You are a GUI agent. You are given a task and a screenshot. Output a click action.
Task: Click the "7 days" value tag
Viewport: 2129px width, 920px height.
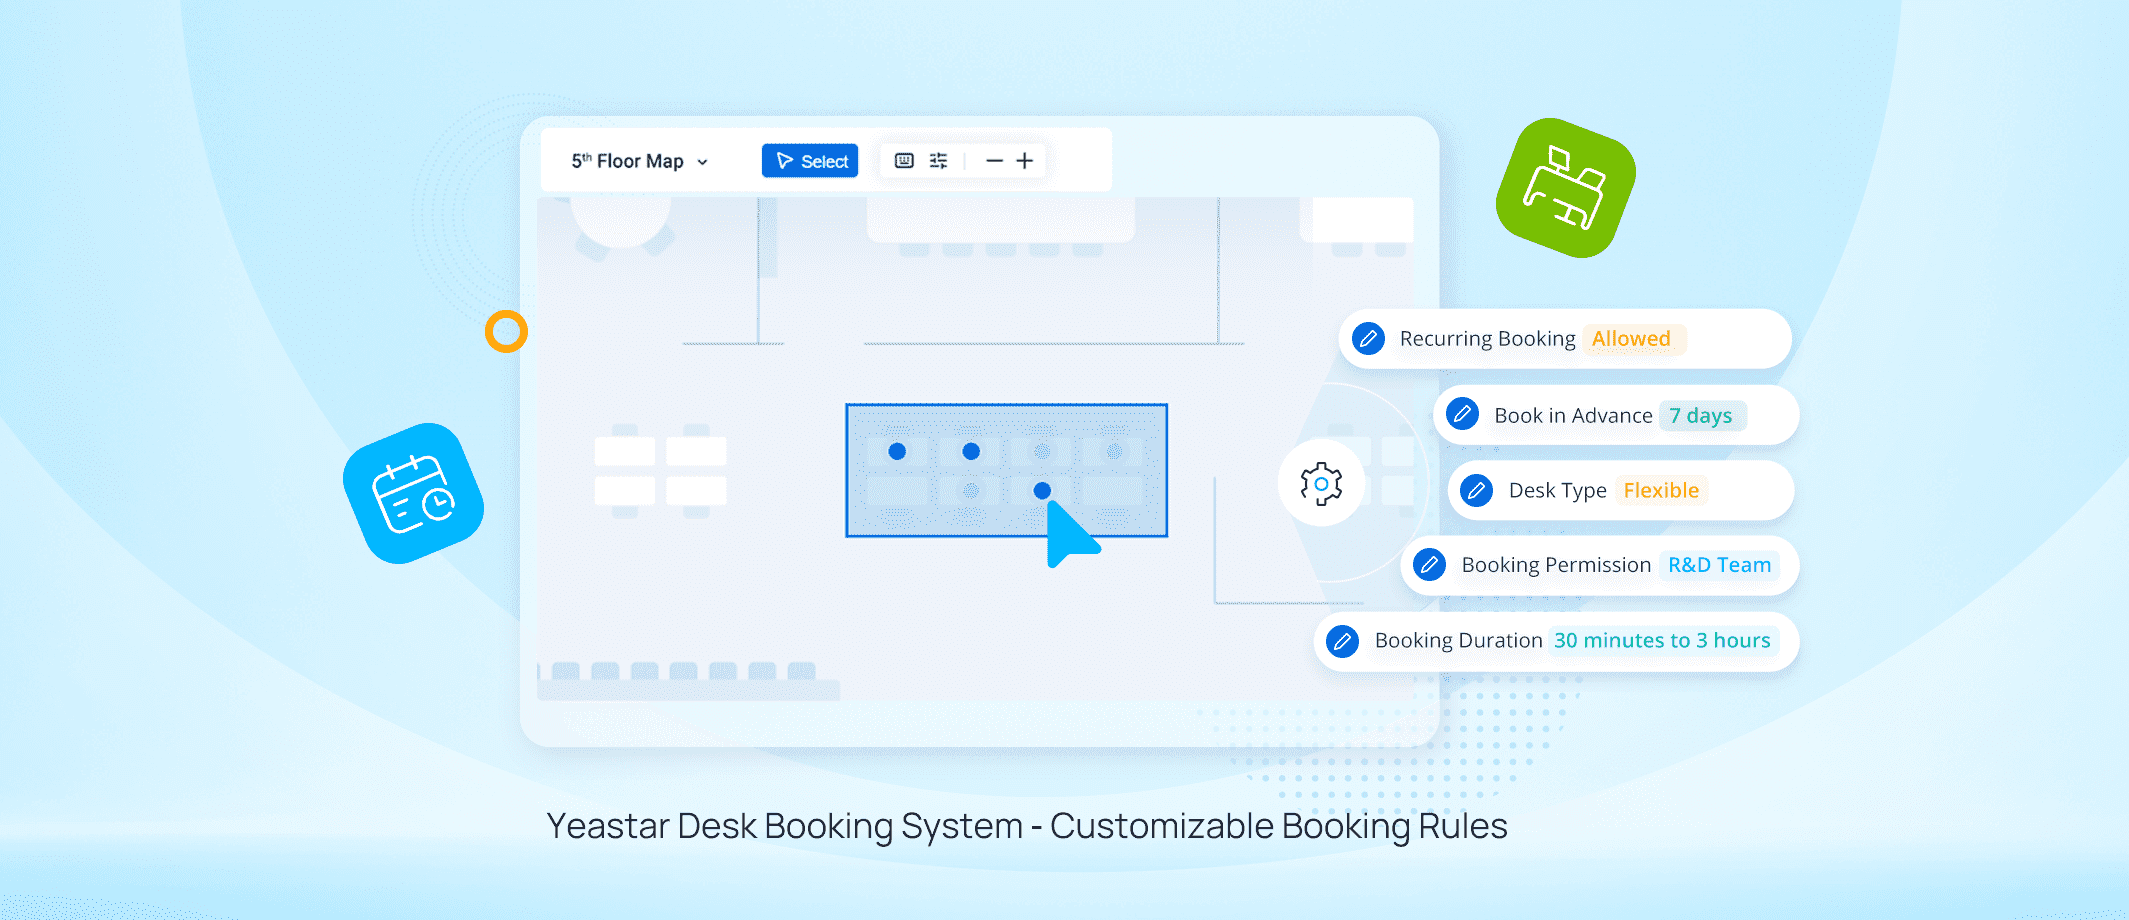click(1702, 415)
